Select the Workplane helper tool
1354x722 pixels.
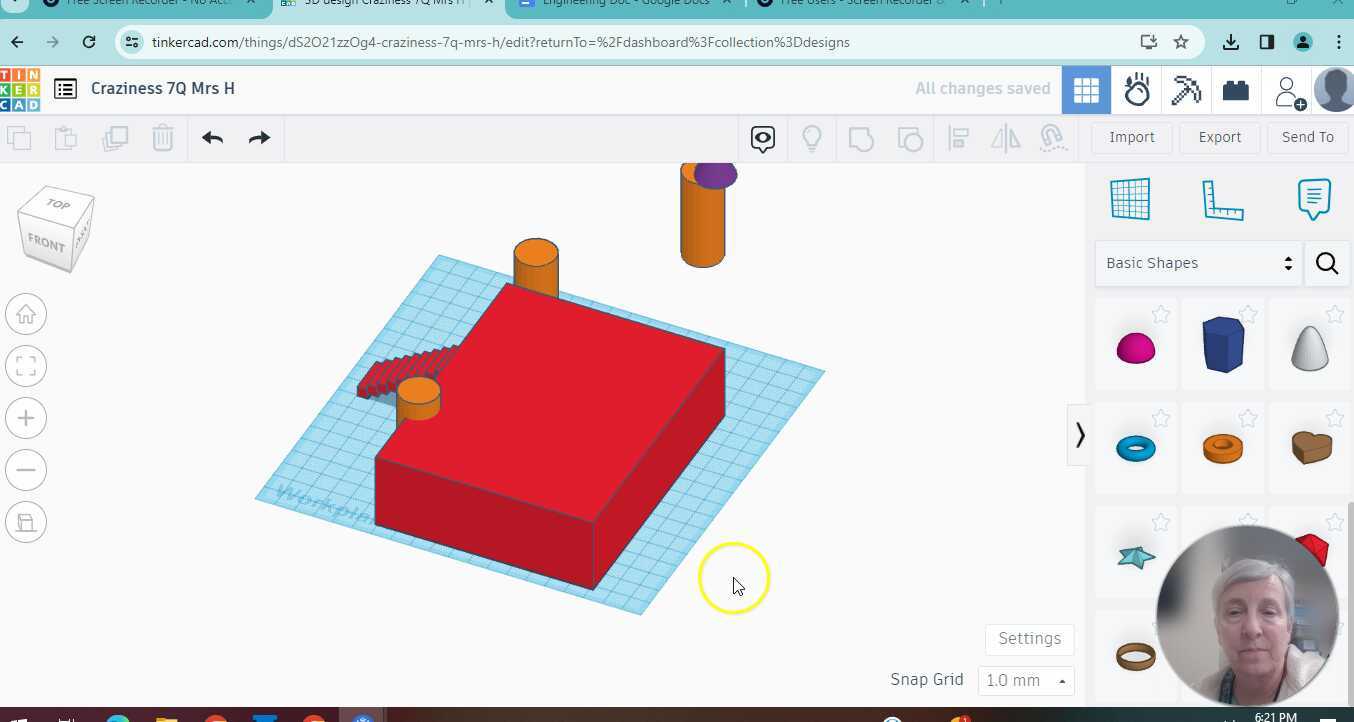tap(1131, 199)
